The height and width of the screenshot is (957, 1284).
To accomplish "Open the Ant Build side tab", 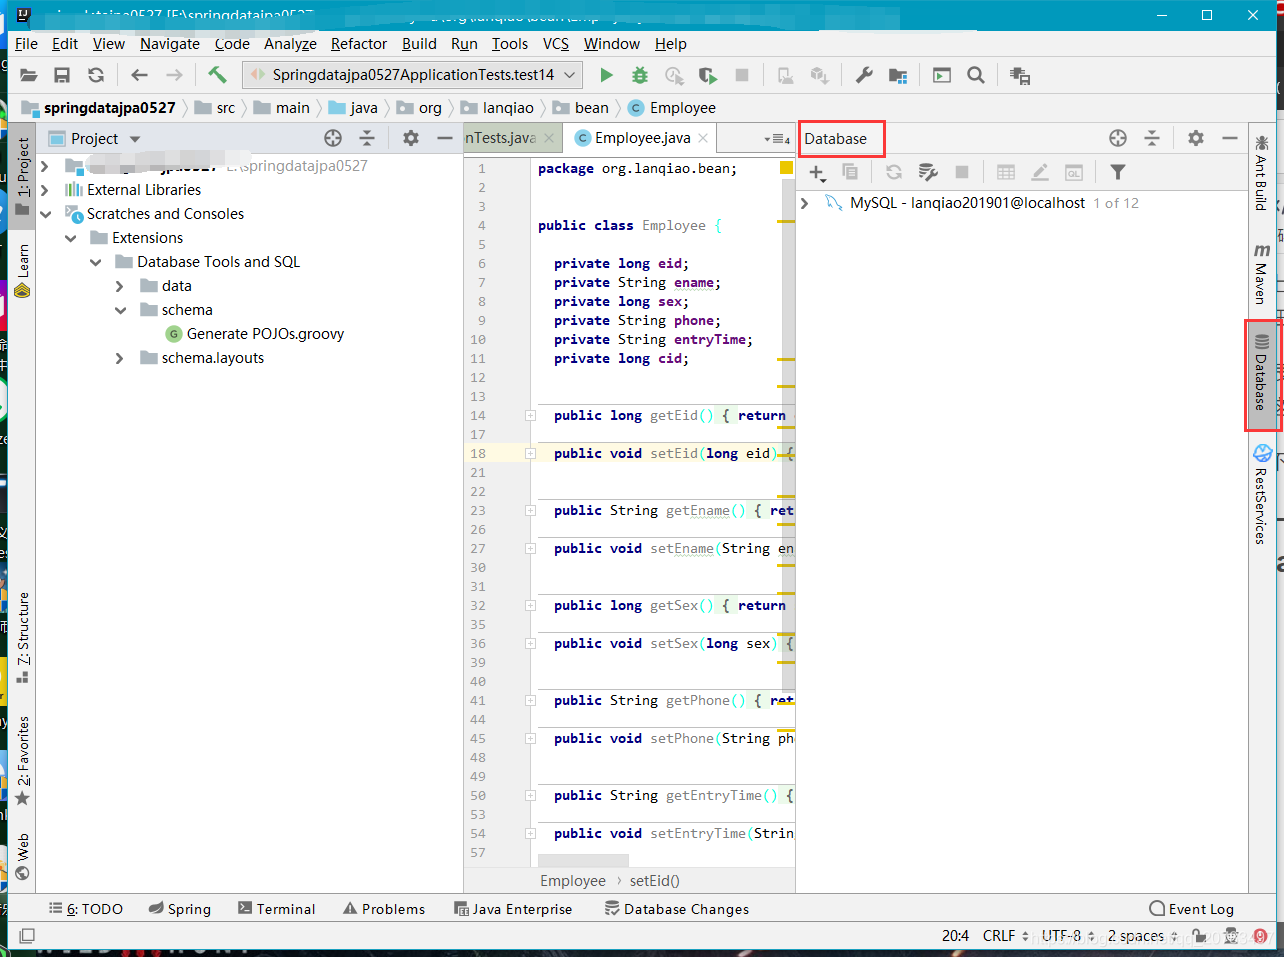I will pyautogui.click(x=1262, y=172).
